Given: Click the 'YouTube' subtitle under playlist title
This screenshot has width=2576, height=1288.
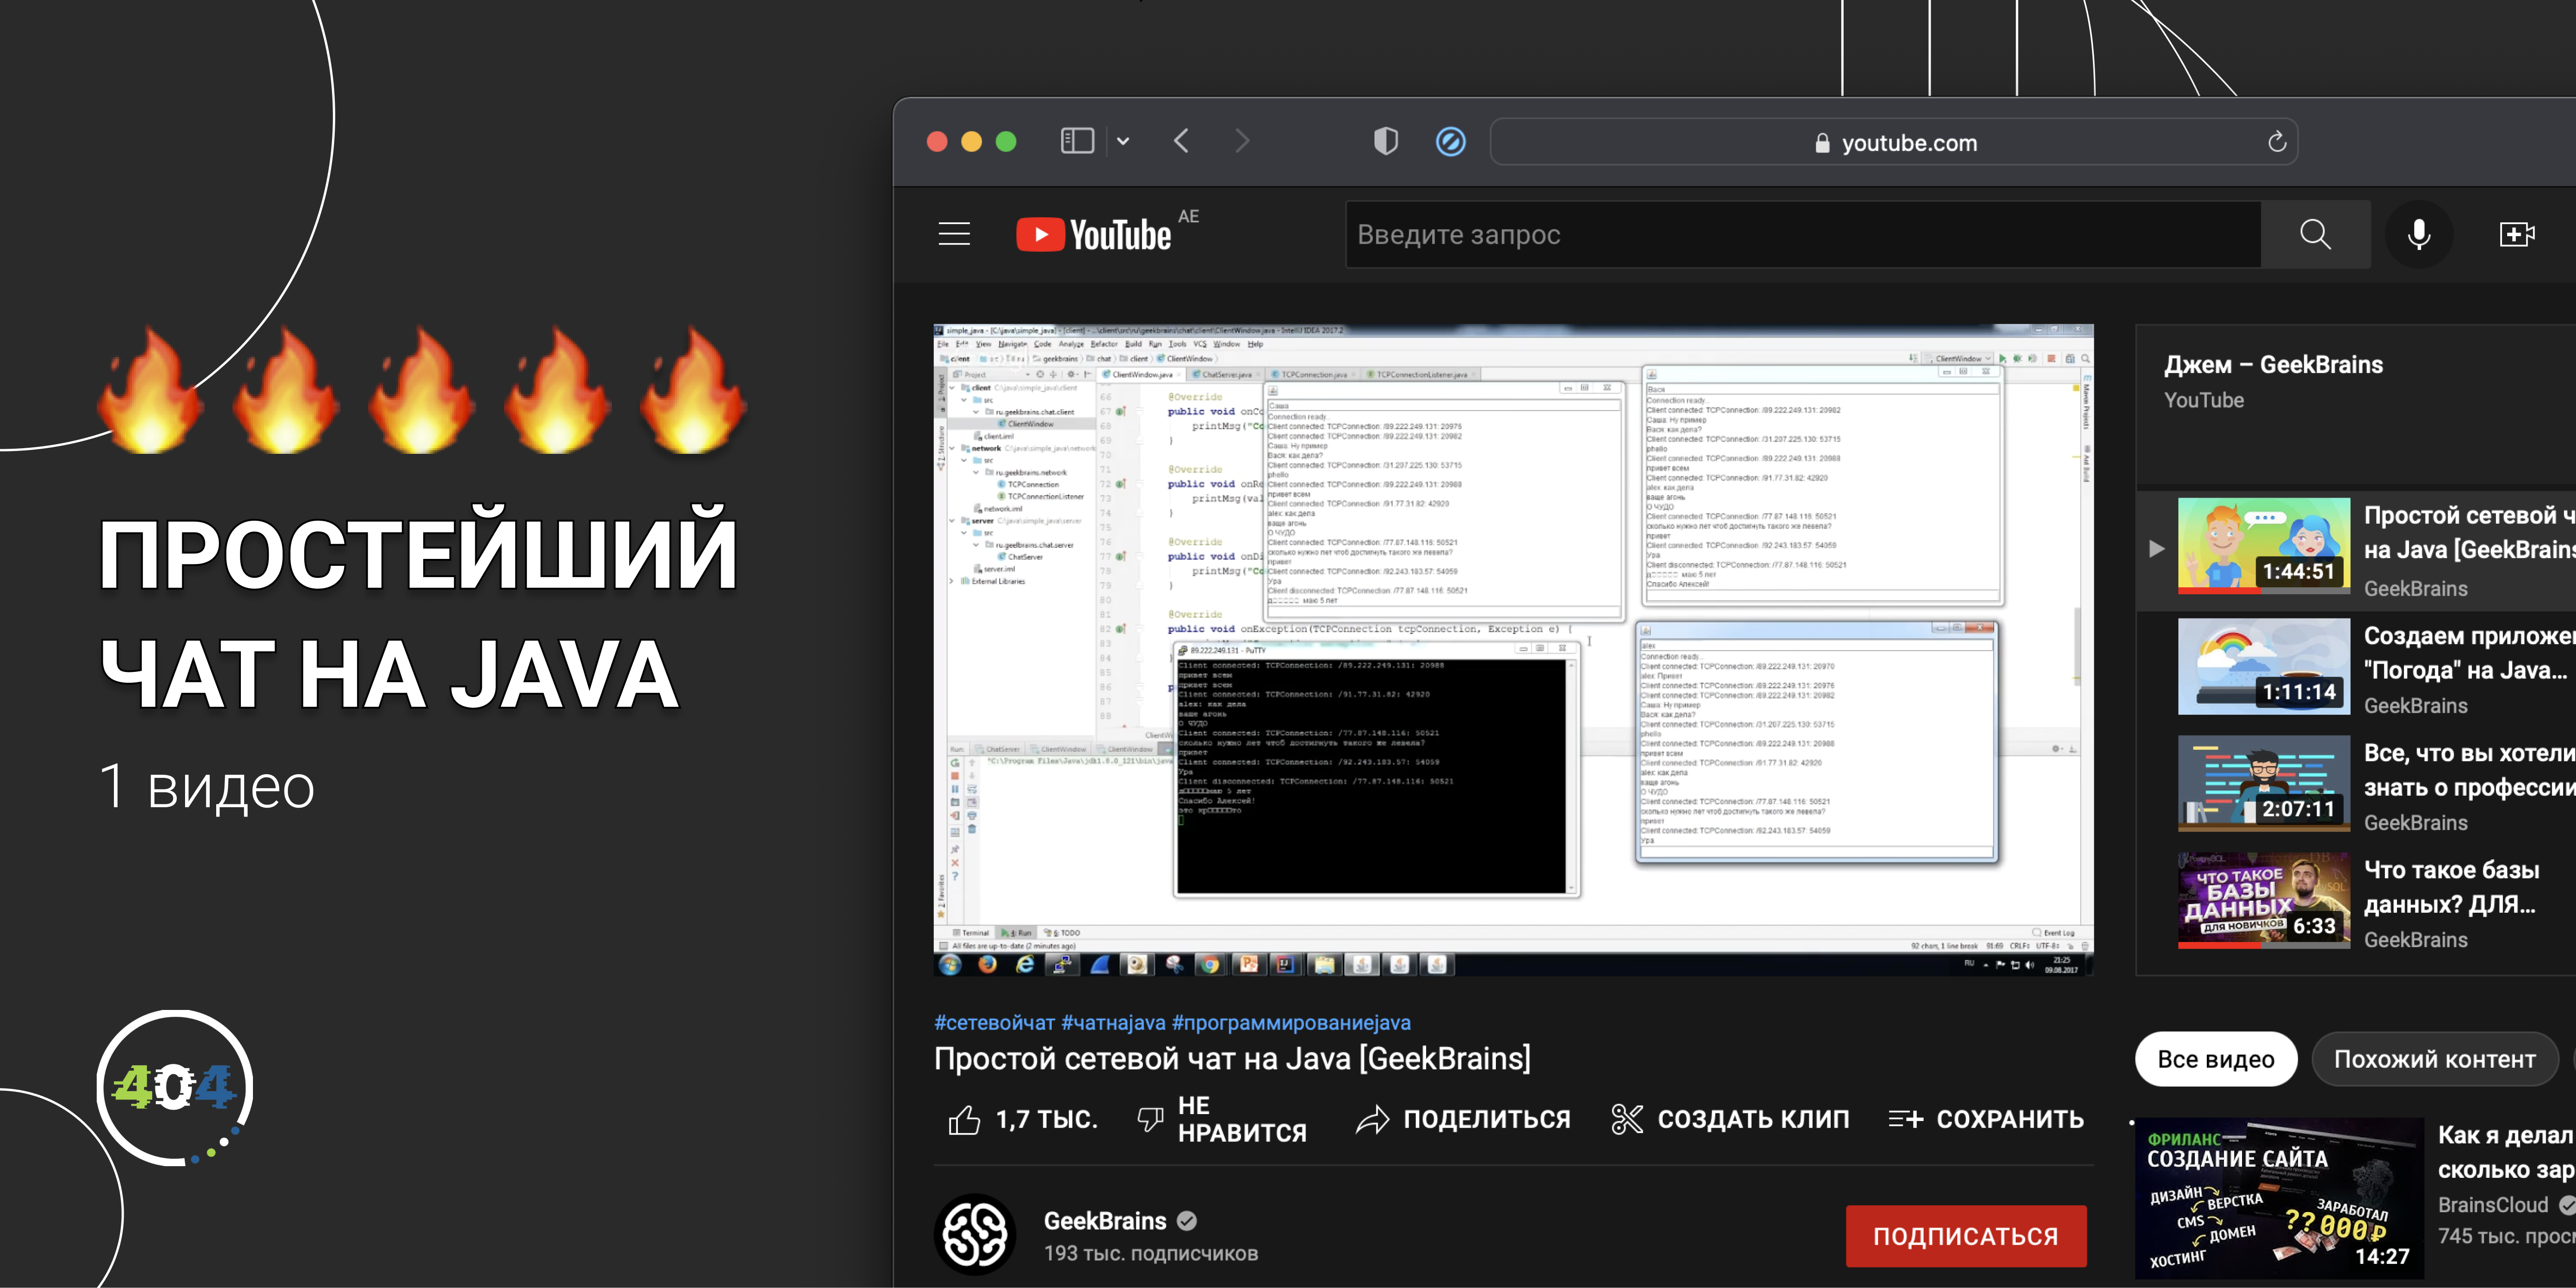Looking at the screenshot, I should point(2204,400).
